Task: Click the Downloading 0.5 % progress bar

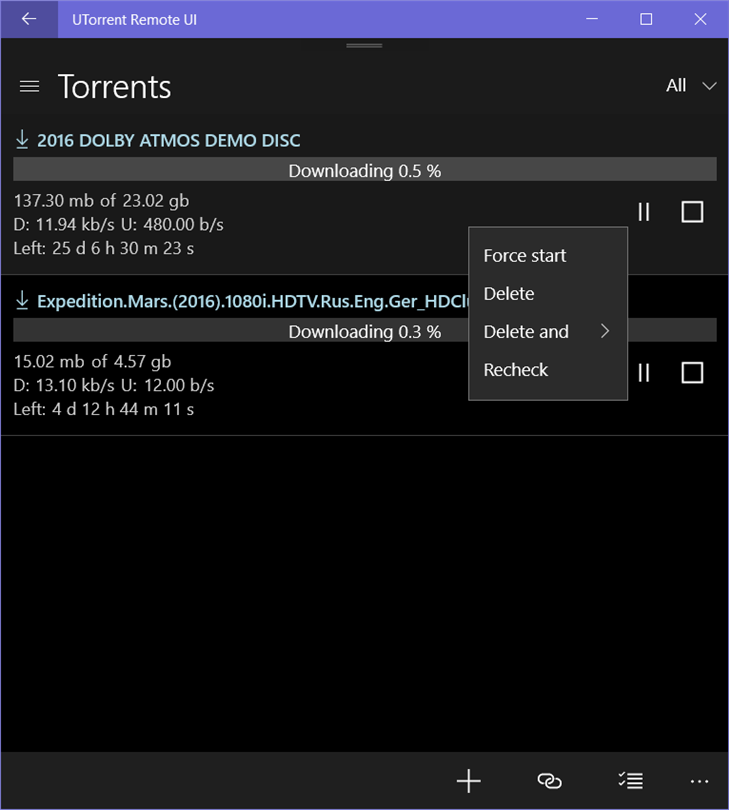Action: click(x=365, y=169)
